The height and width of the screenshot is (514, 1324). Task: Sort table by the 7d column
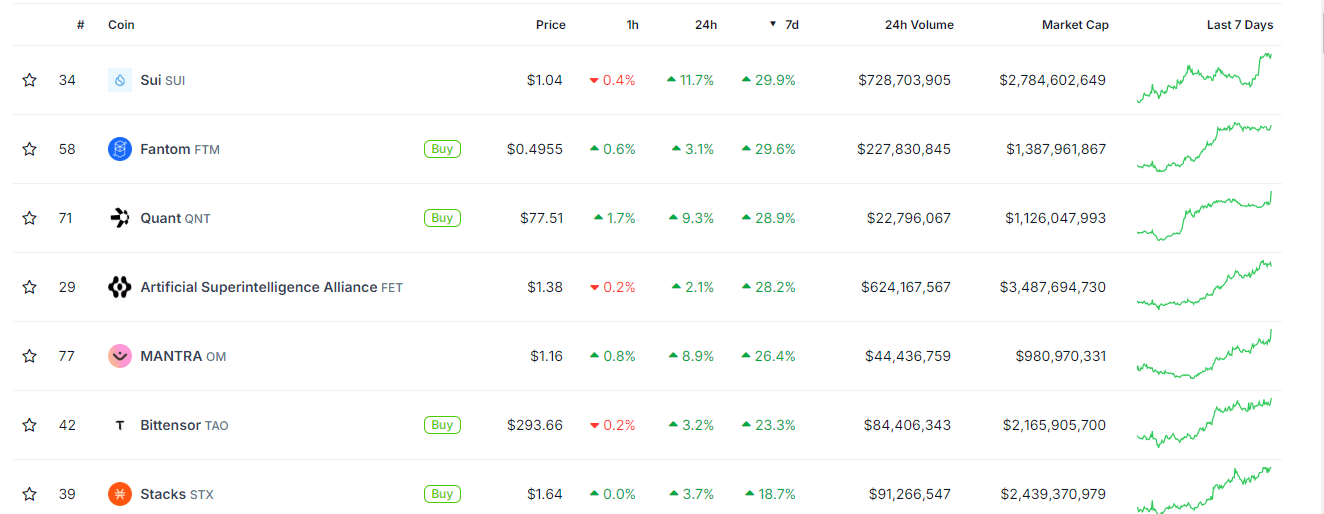(x=791, y=25)
